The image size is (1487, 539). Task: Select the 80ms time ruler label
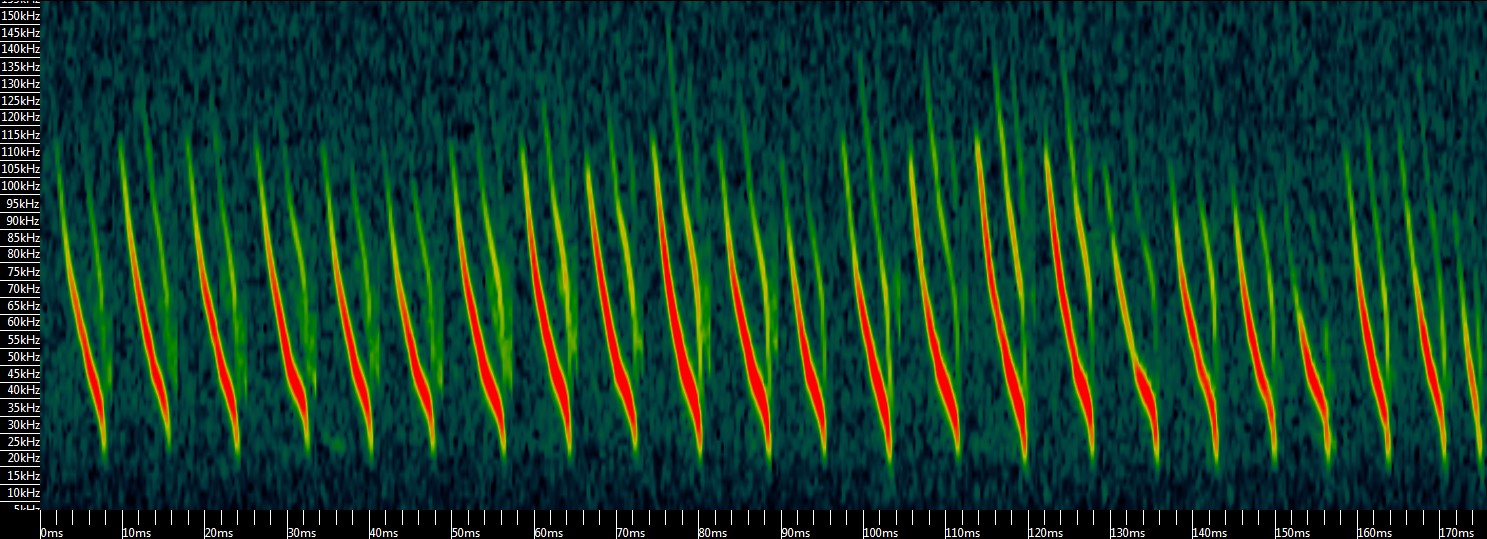pos(712,533)
